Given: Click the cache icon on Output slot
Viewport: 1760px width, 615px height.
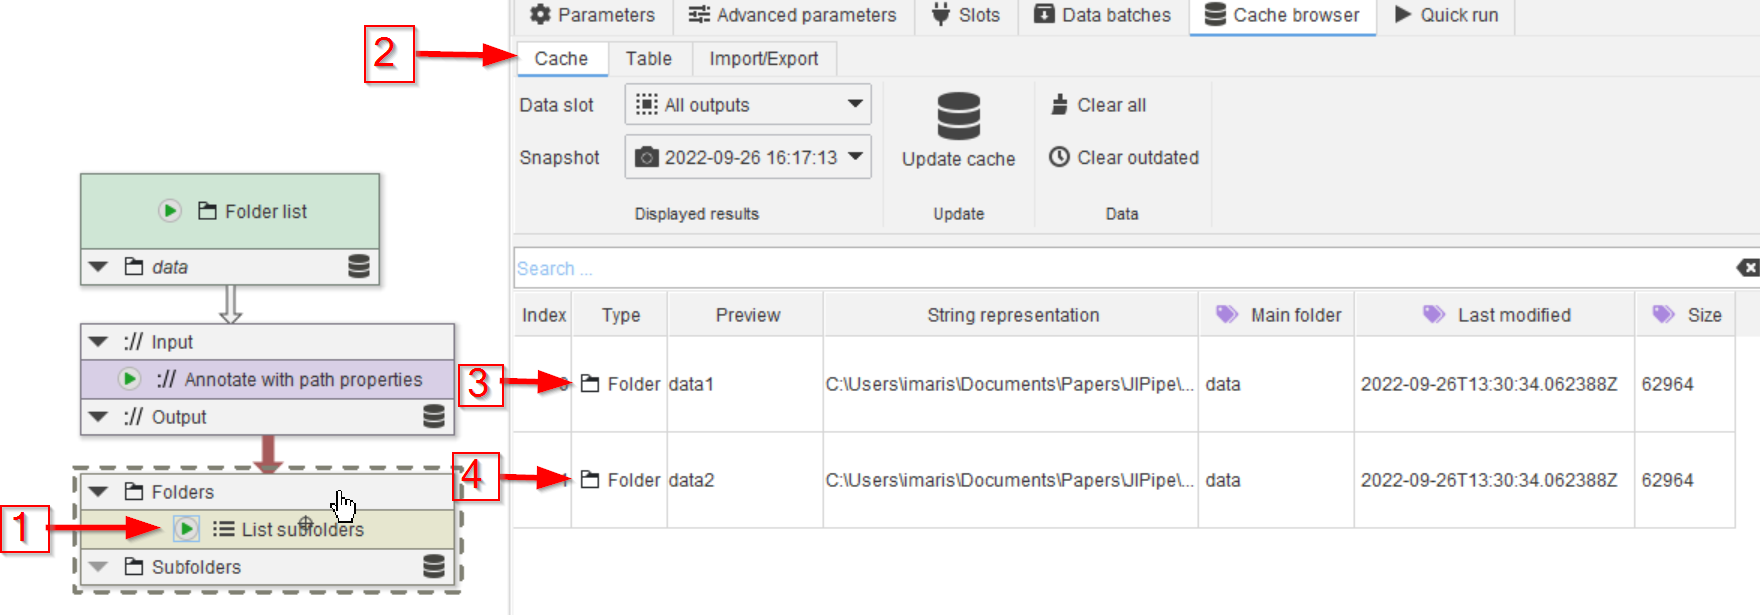Looking at the screenshot, I should coord(433,417).
